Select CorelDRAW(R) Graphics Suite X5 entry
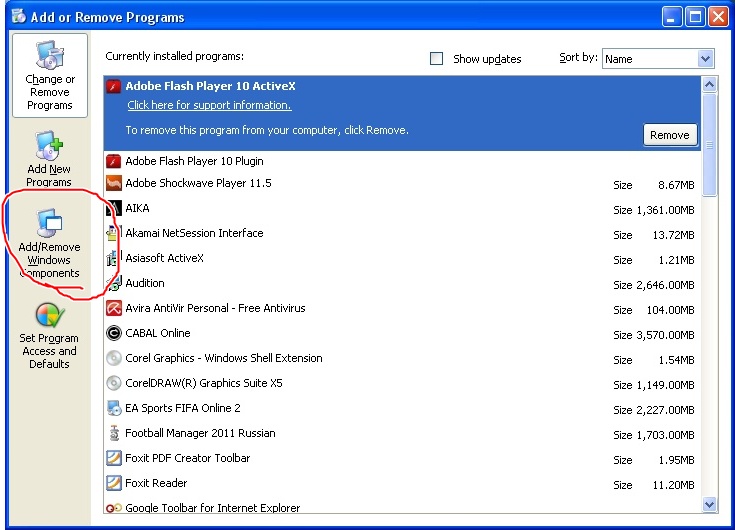735x530 pixels. pos(402,383)
